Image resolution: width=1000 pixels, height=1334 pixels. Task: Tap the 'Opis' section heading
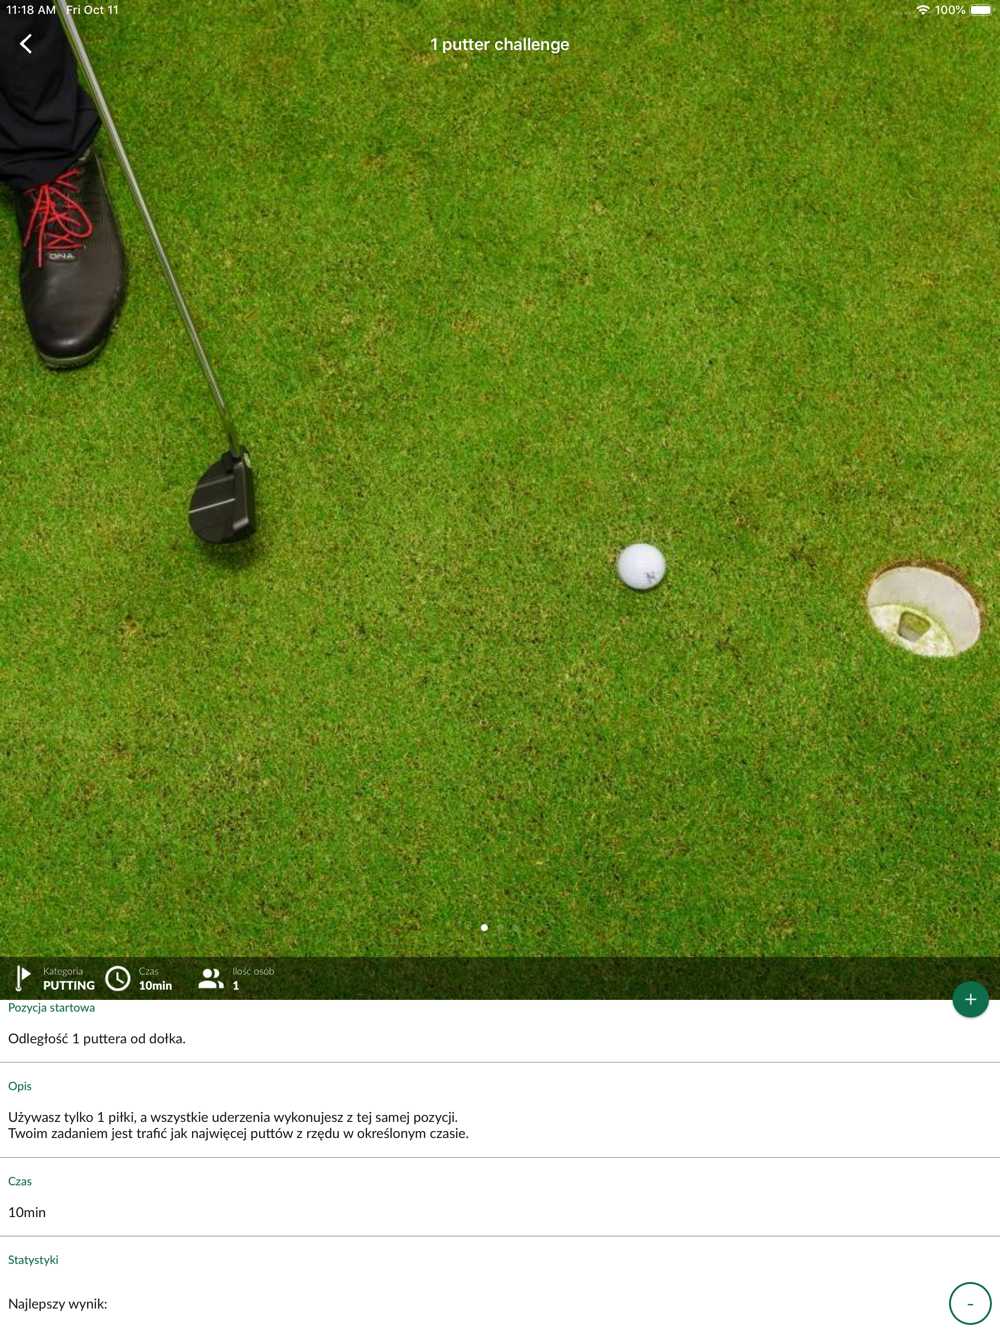[x=20, y=1086]
